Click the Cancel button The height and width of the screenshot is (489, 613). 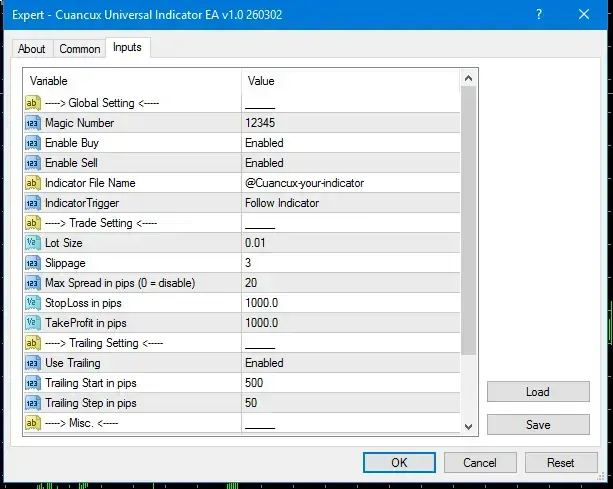(480, 463)
